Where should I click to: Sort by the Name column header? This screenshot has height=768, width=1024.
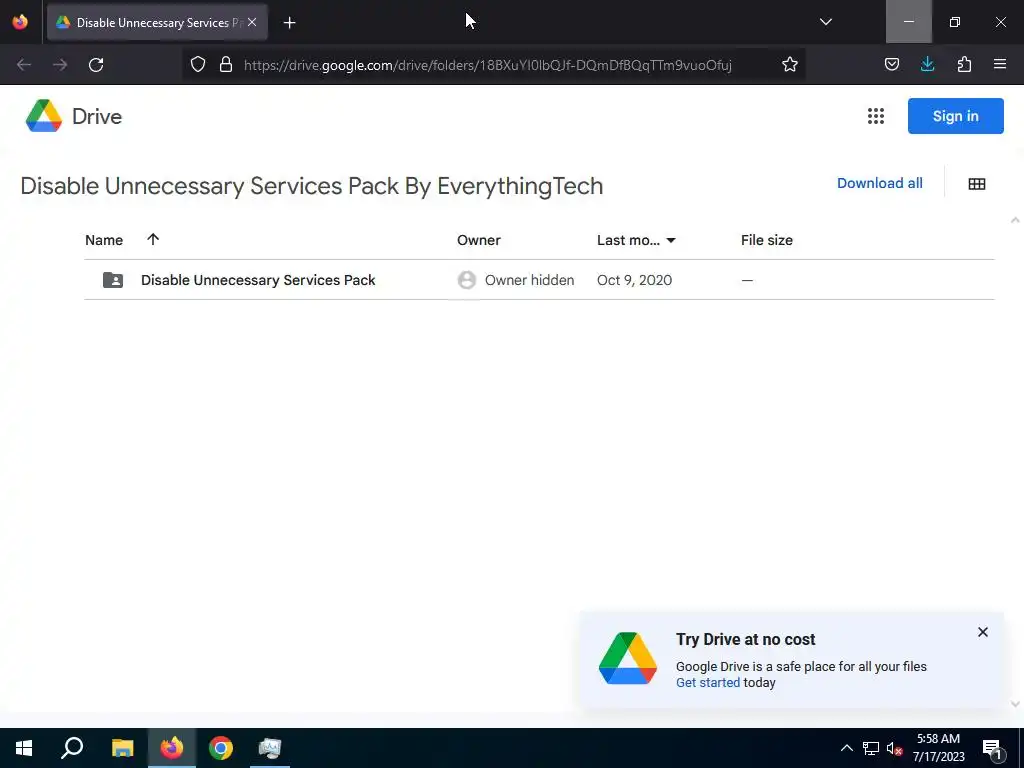[x=104, y=240]
